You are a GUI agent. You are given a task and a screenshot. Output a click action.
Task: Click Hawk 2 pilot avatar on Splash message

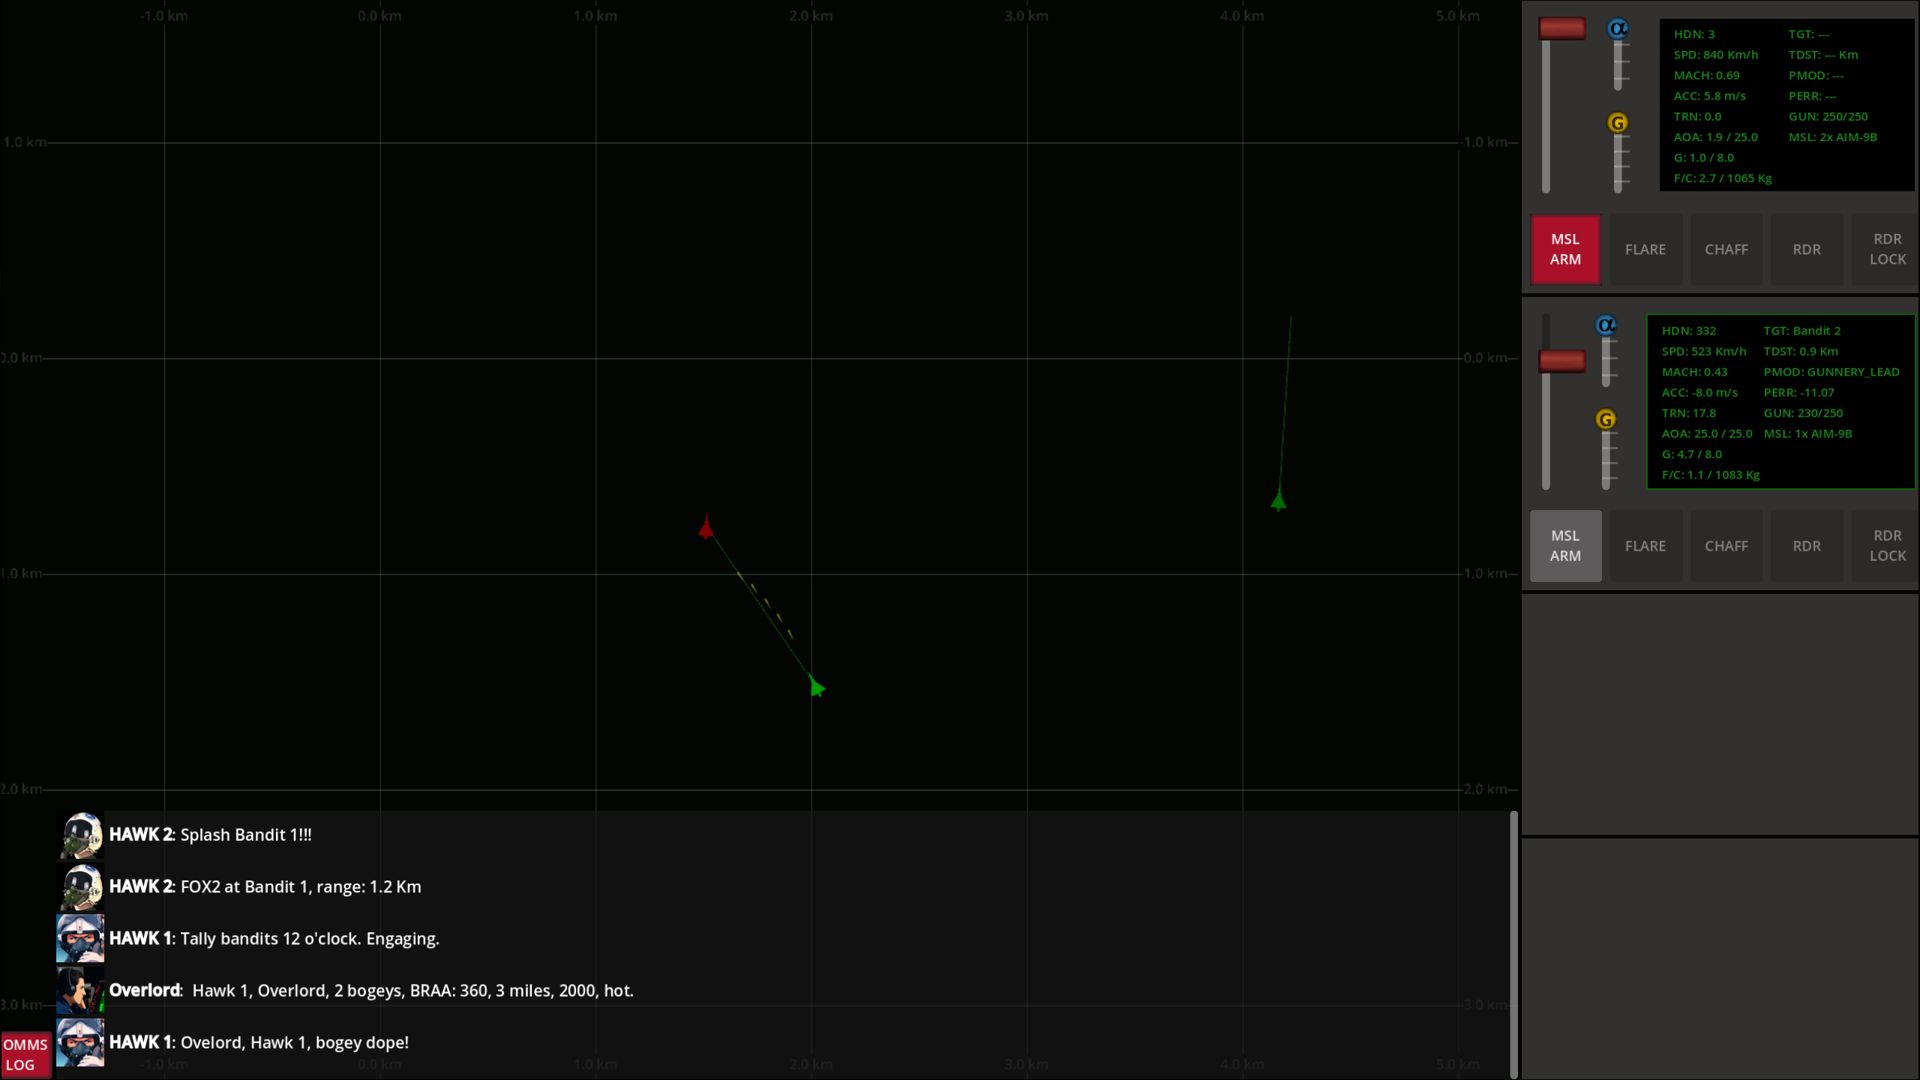point(80,835)
